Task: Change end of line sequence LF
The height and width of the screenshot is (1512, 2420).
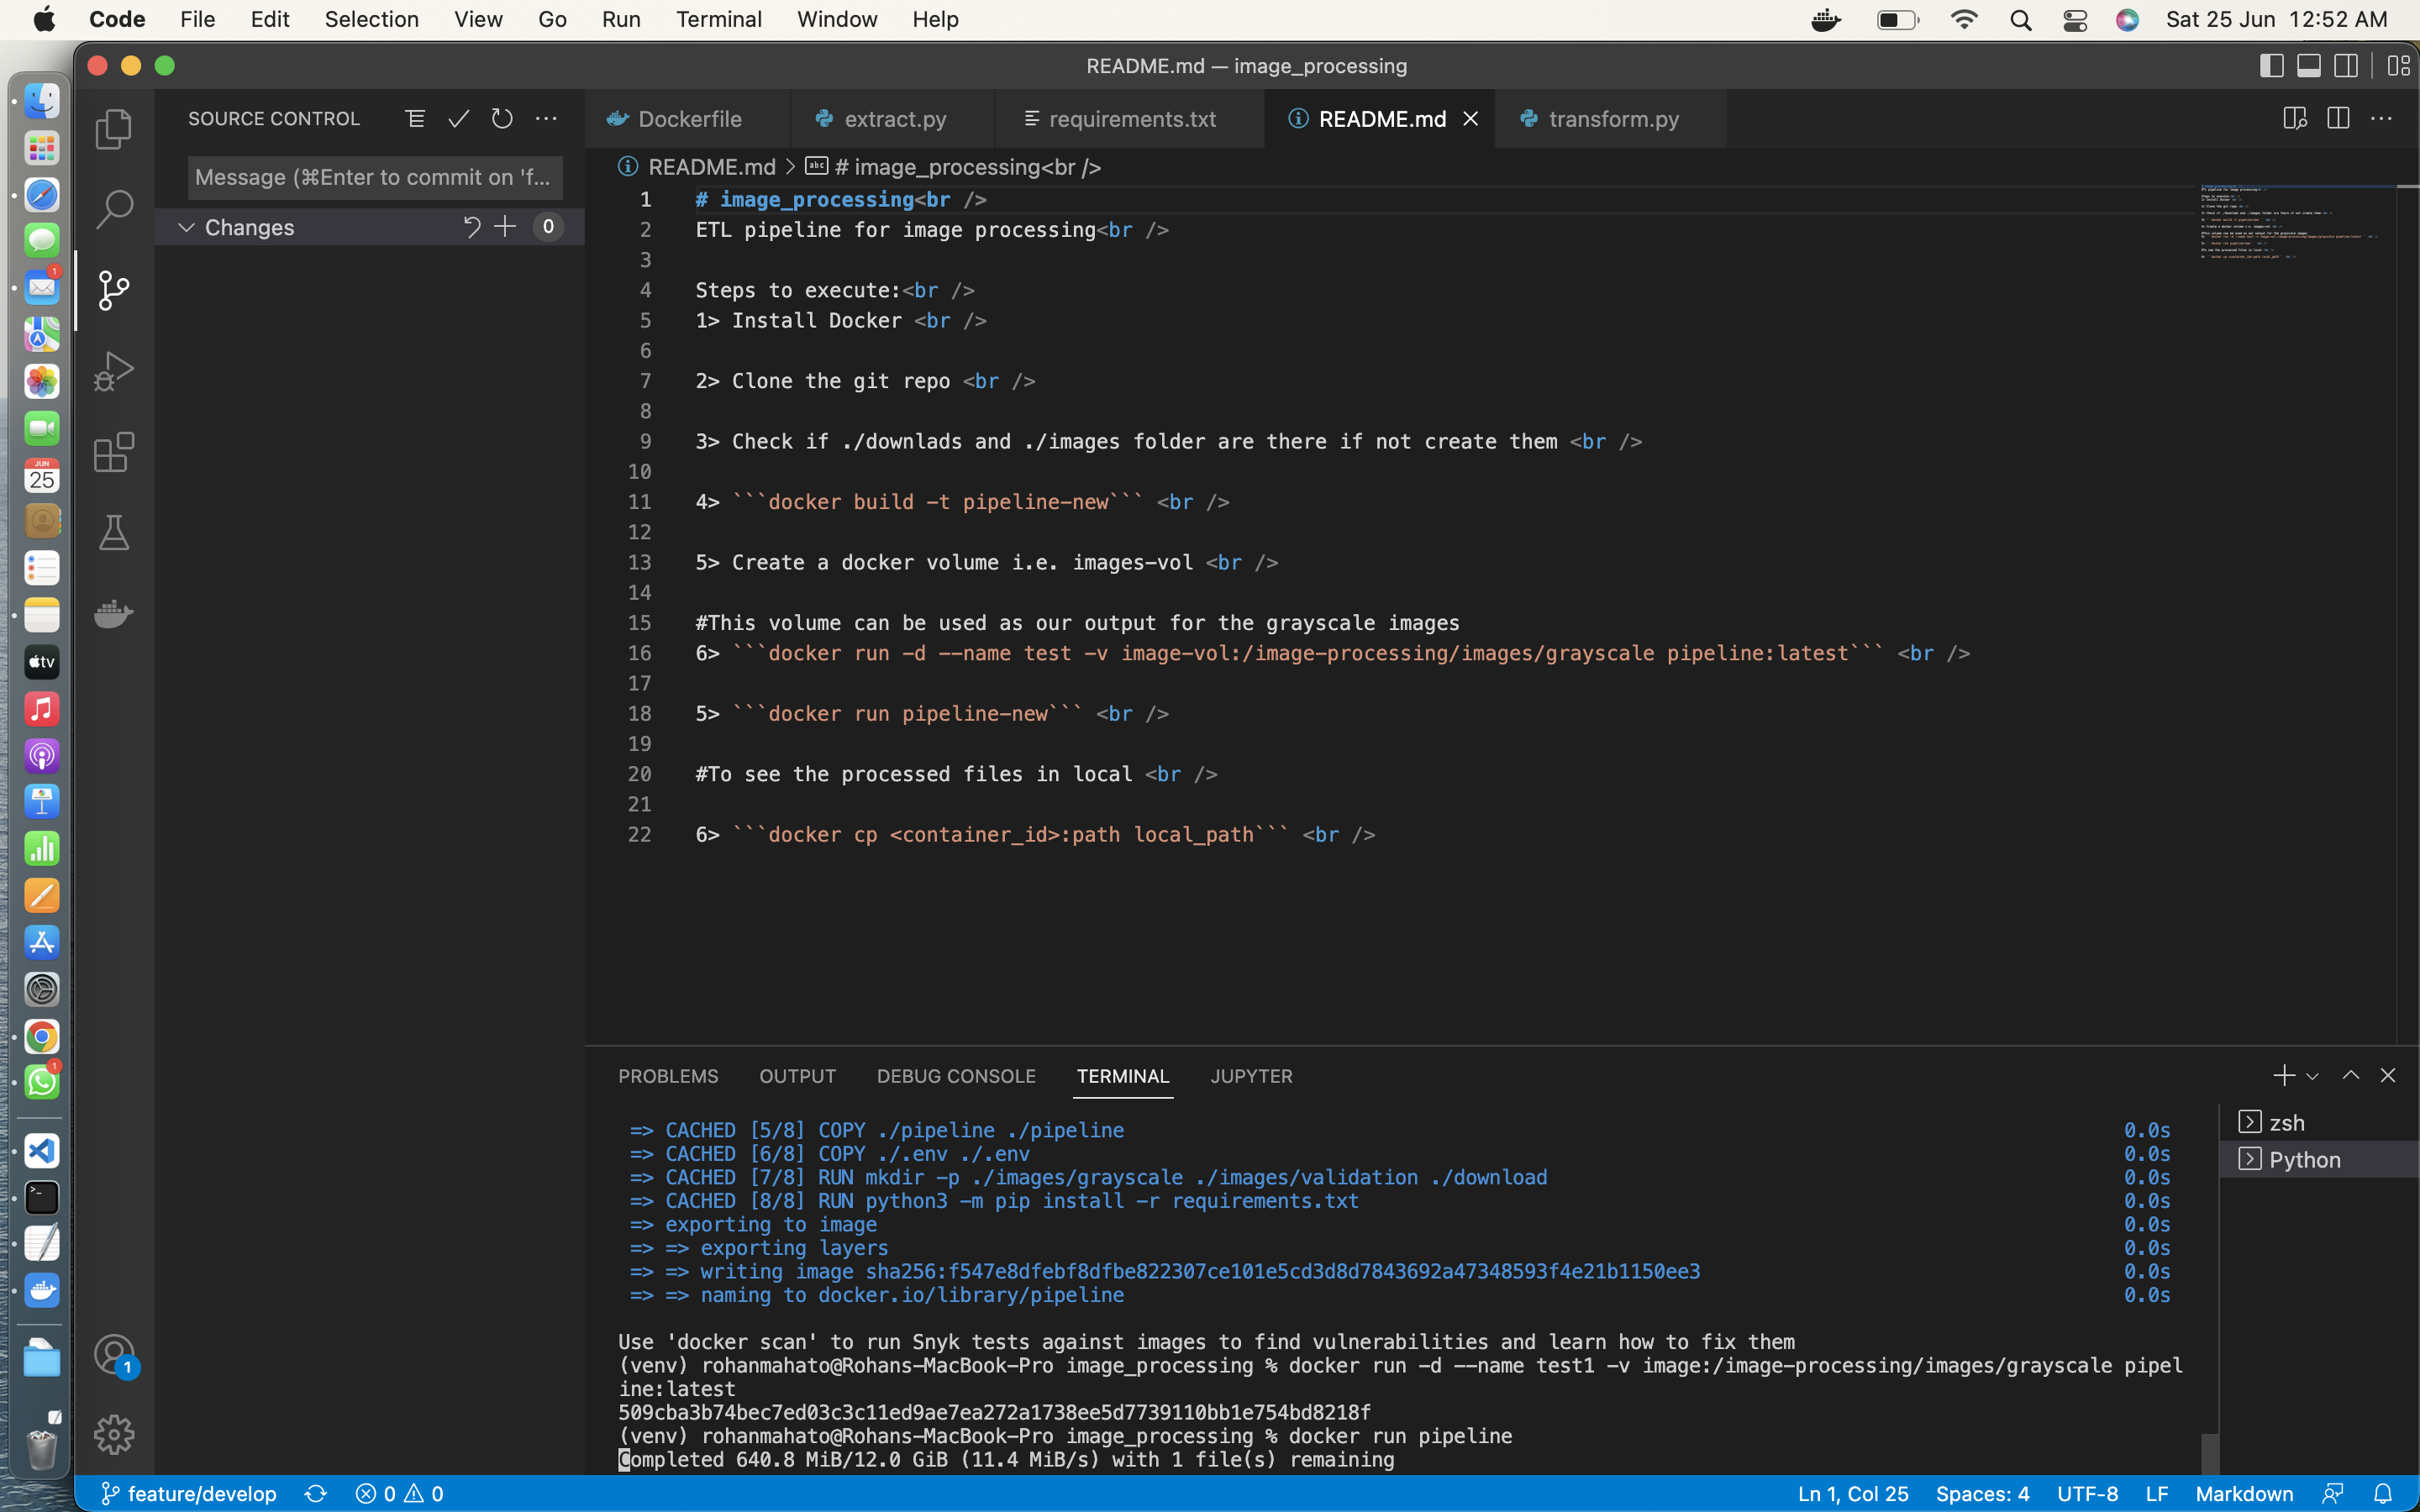Action: click(2157, 1493)
